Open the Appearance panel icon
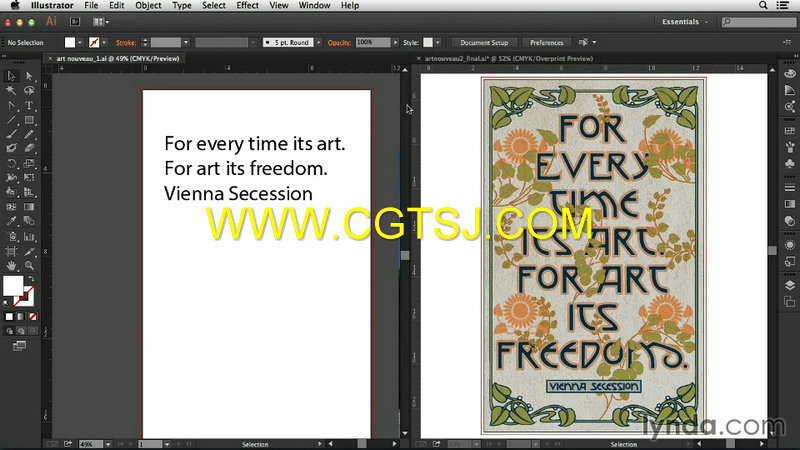 pyautogui.click(x=790, y=245)
